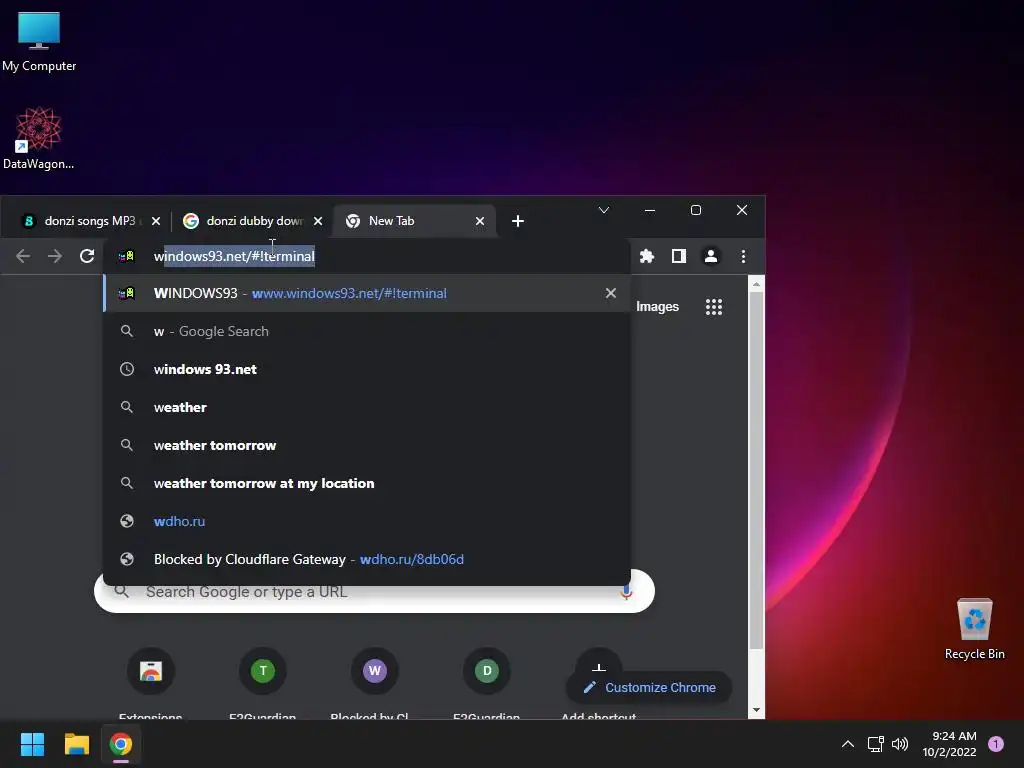Show hidden system tray icons
Image resolution: width=1024 pixels, height=768 pixels.
(848, 744)
